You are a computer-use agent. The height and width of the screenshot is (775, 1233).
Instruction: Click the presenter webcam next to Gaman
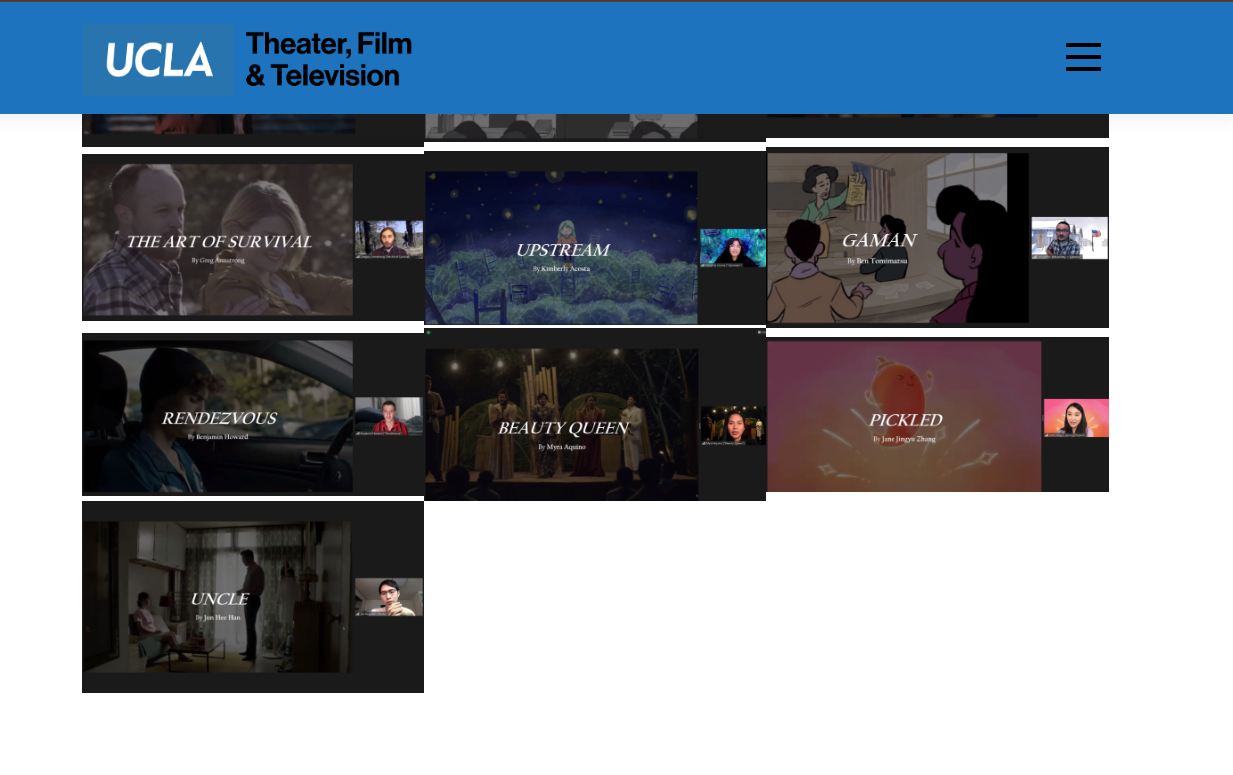click(1069, 239)
